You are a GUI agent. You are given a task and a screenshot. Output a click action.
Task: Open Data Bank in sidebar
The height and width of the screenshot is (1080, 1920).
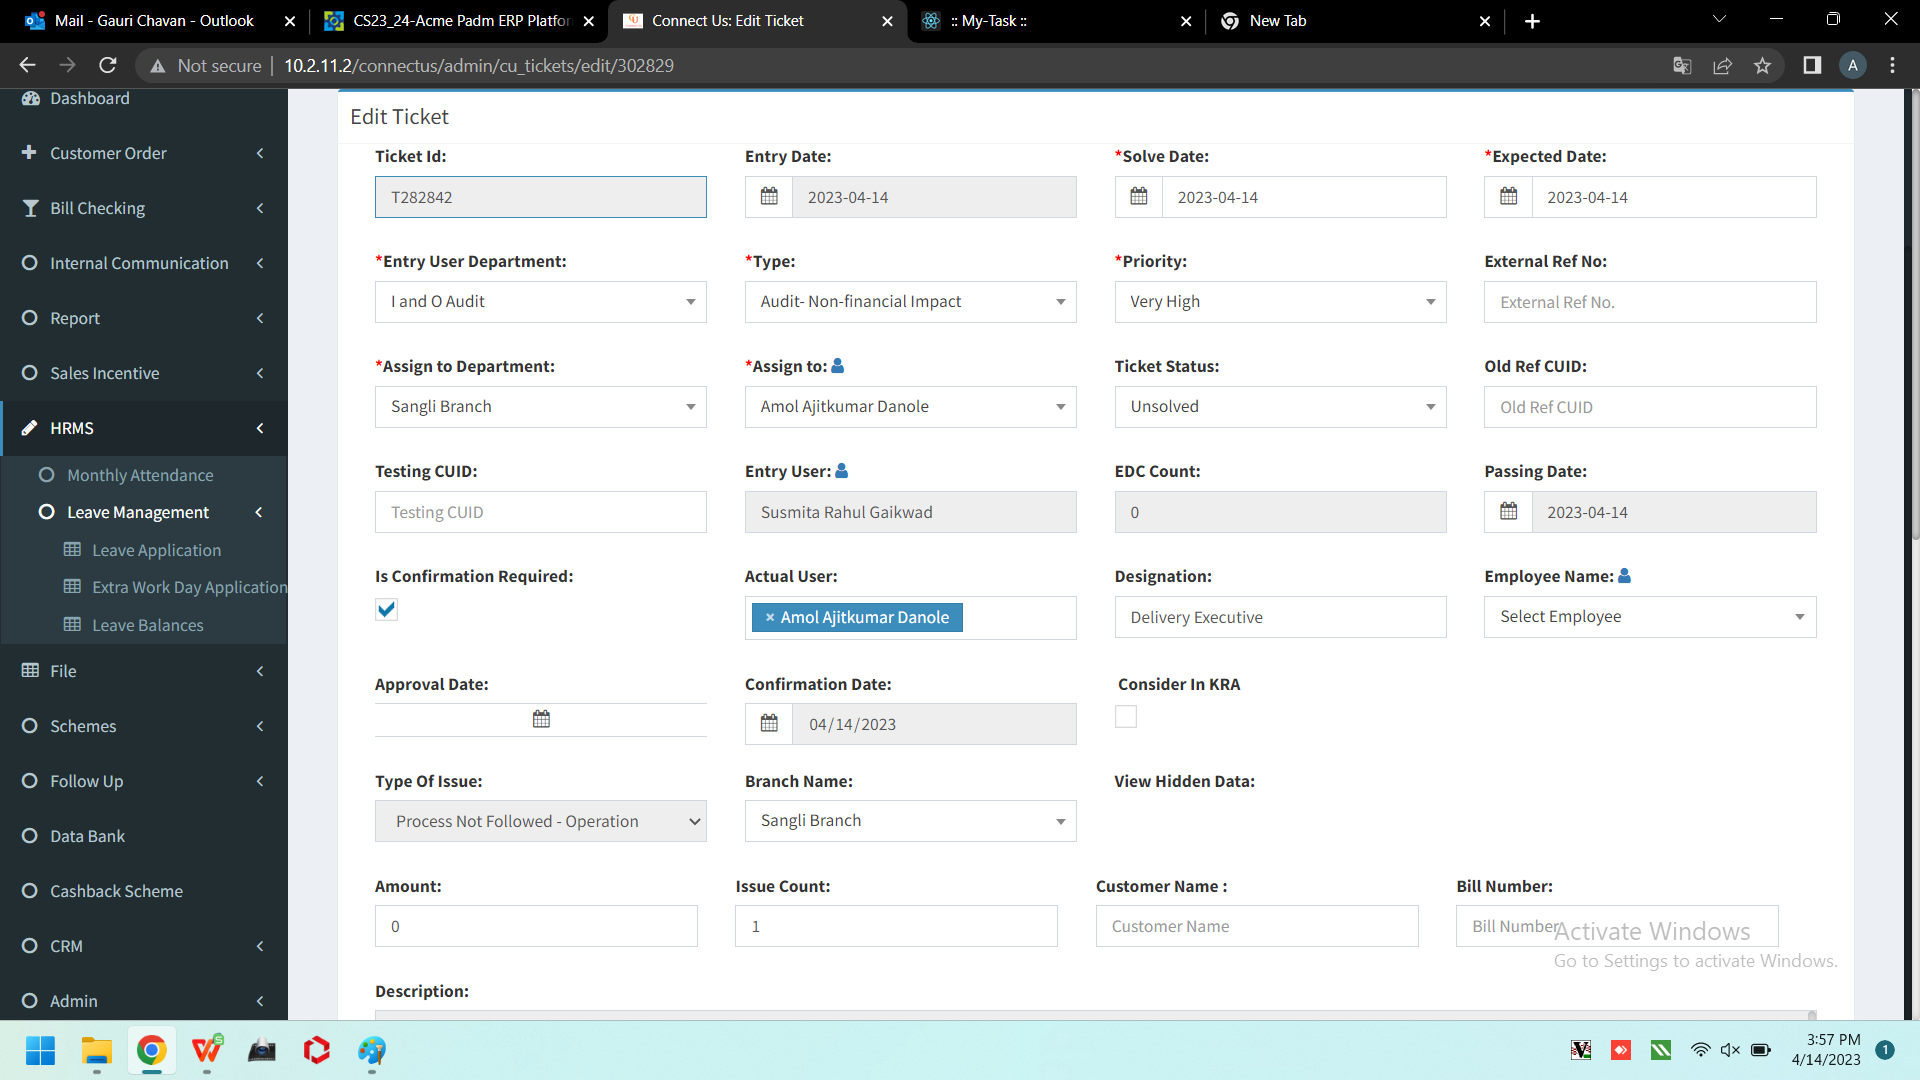(144, 836)
